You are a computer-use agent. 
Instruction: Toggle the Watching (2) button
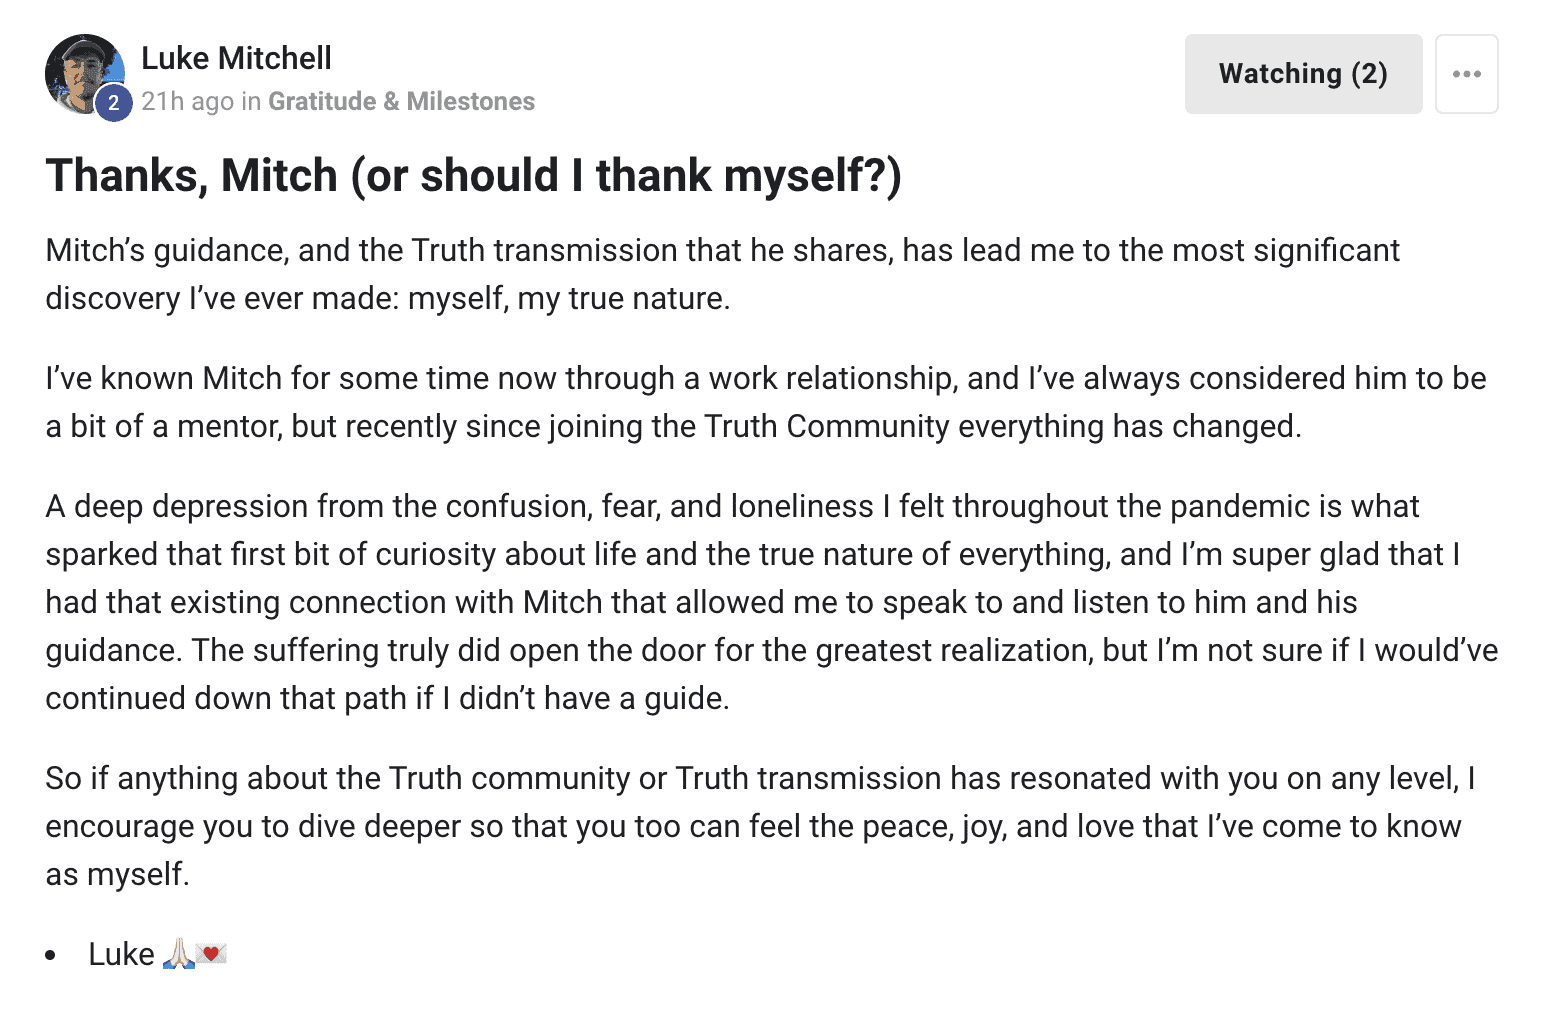1303,74
